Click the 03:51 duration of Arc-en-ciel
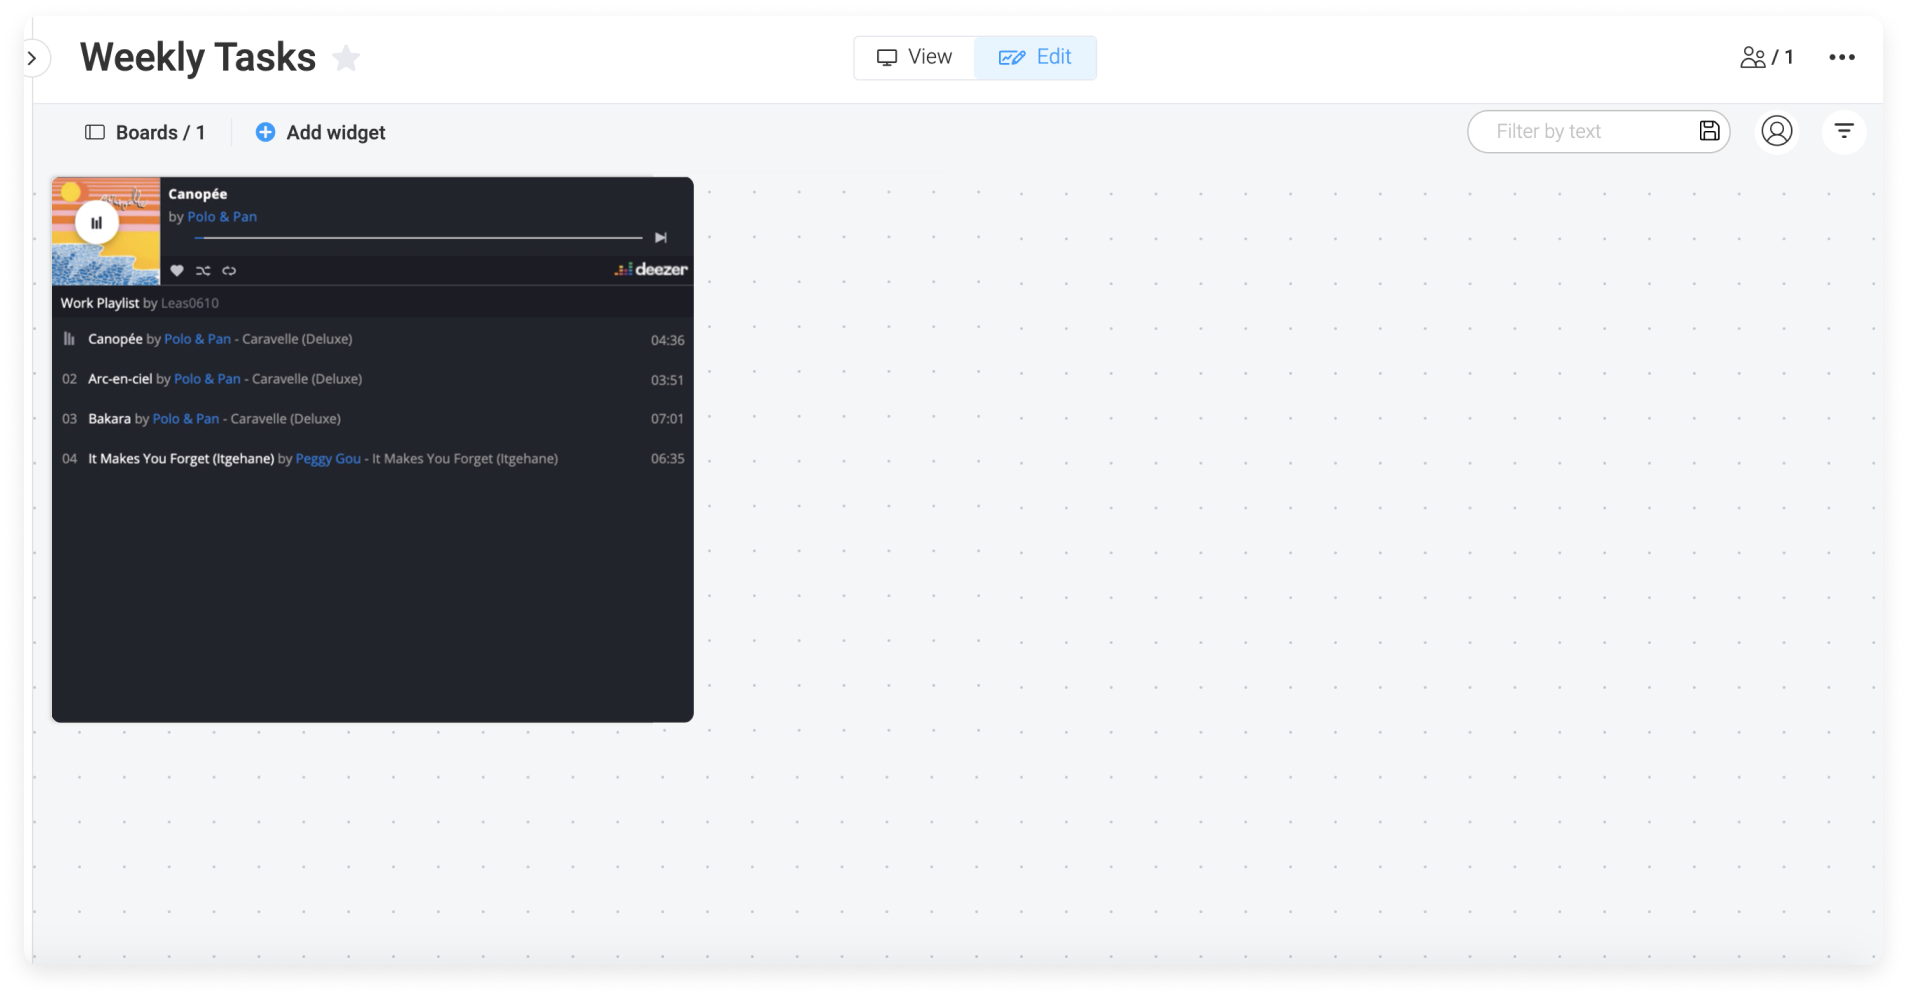Viewport: 1907px width, 997px height. [667, 380]
